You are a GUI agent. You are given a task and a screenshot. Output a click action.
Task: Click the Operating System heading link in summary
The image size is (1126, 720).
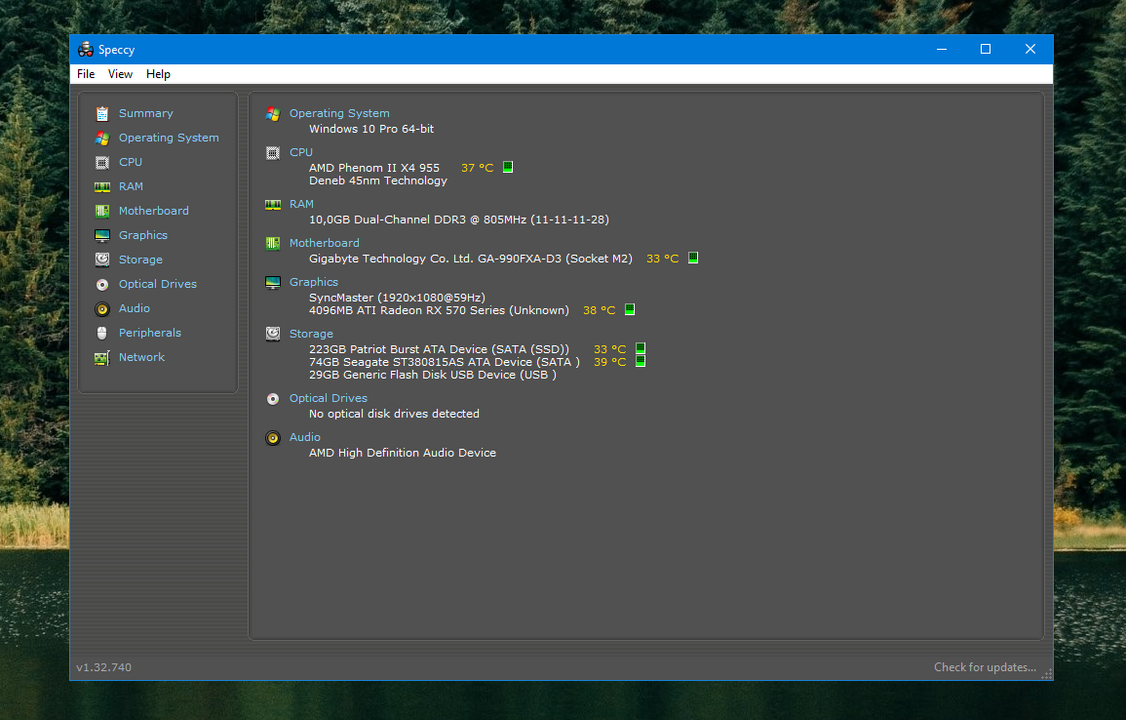point(340,113)
